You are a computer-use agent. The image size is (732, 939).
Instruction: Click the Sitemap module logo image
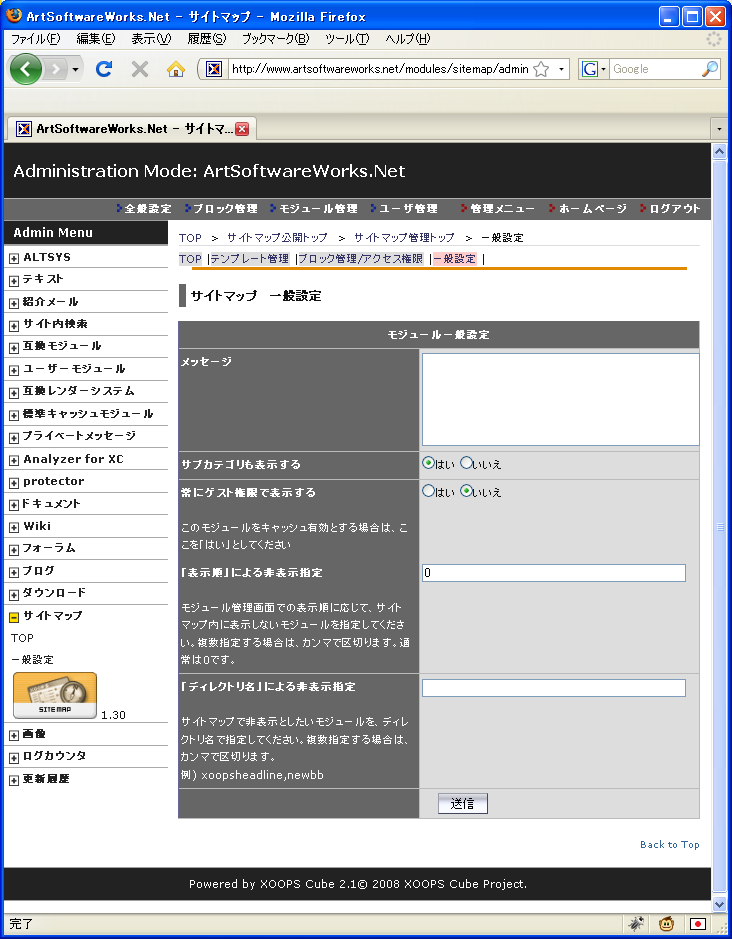click(x=55, y=695)
